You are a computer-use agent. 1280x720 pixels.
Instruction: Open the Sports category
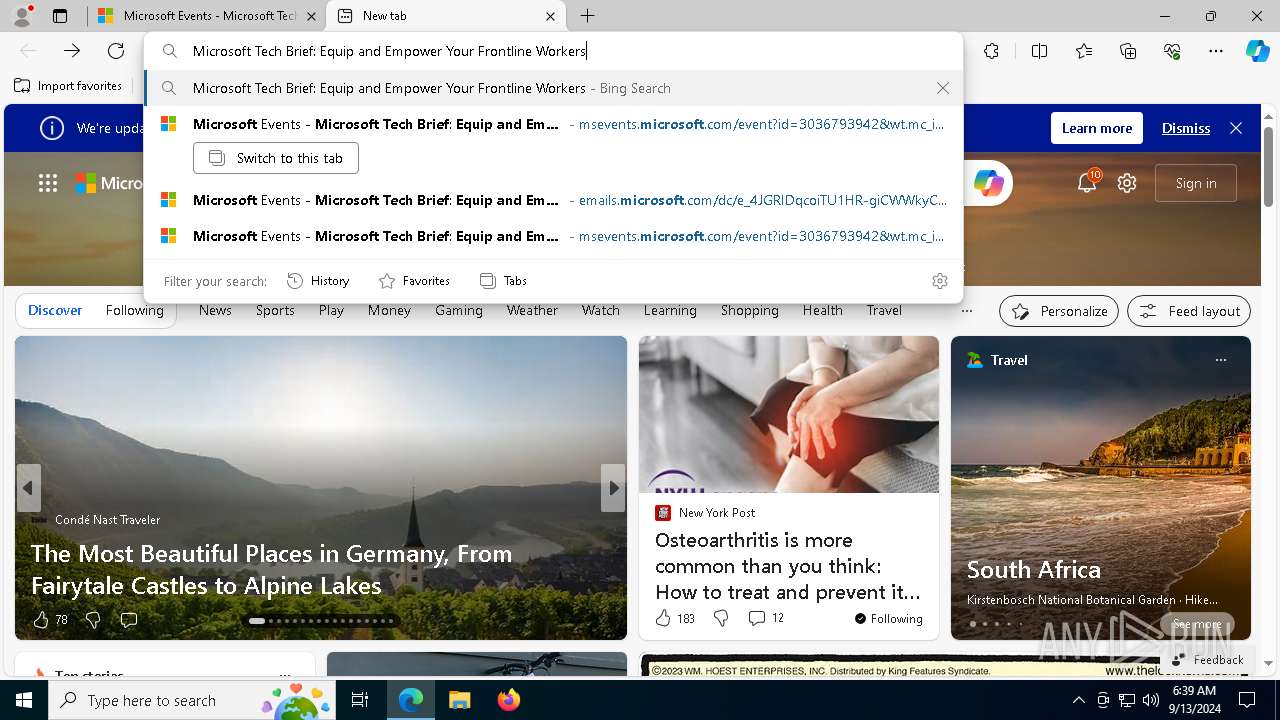coord(275,311)
